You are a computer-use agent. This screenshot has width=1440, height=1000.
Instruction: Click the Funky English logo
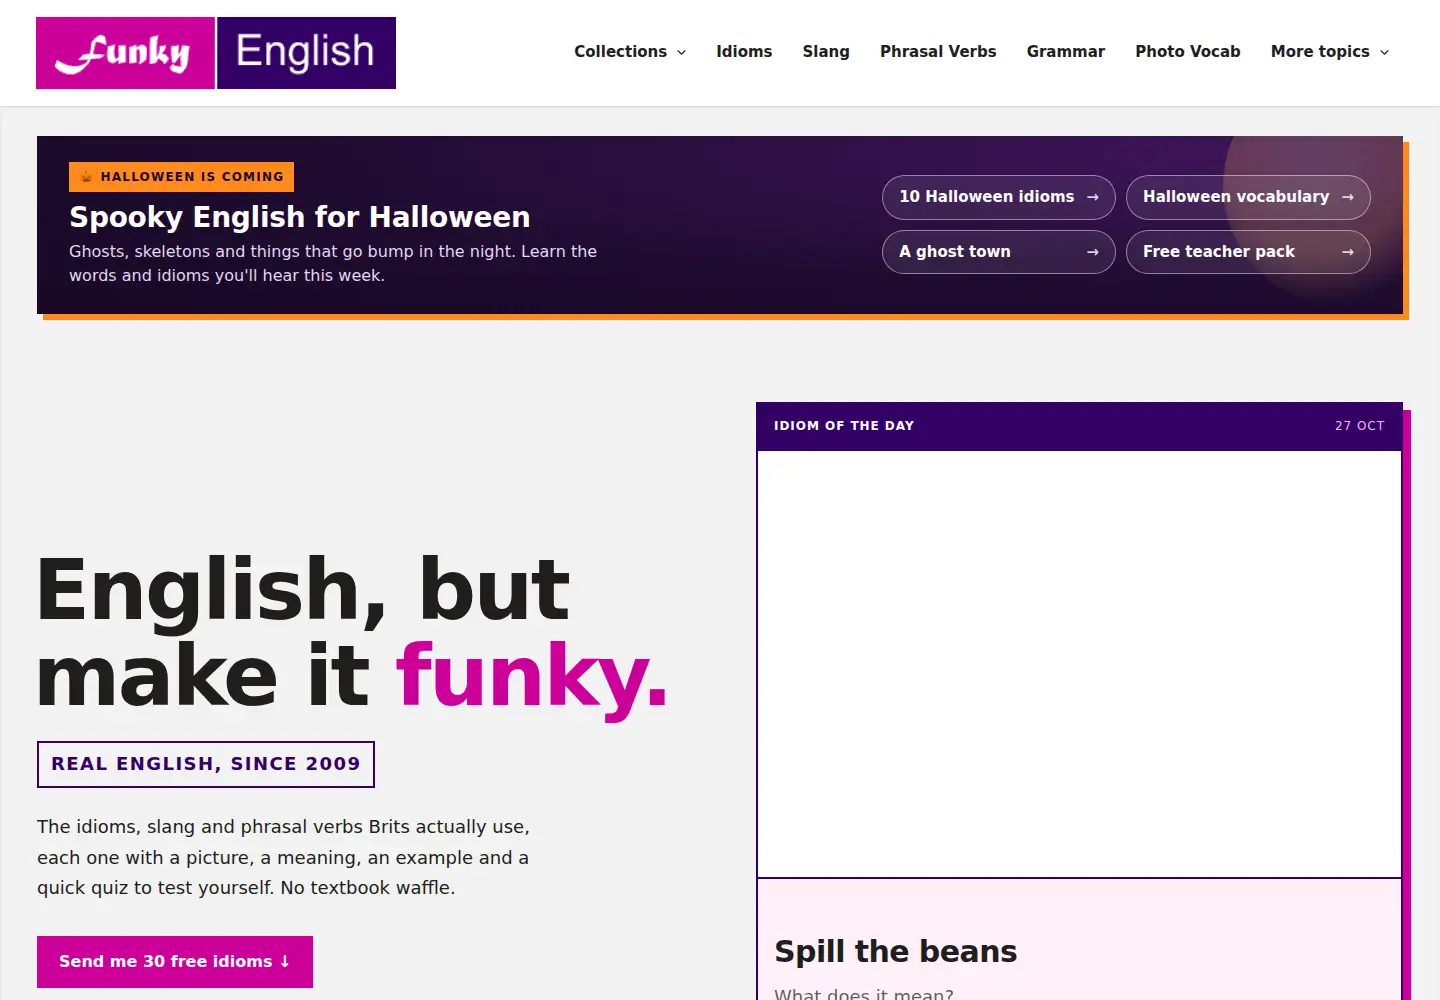pos(216,53)
